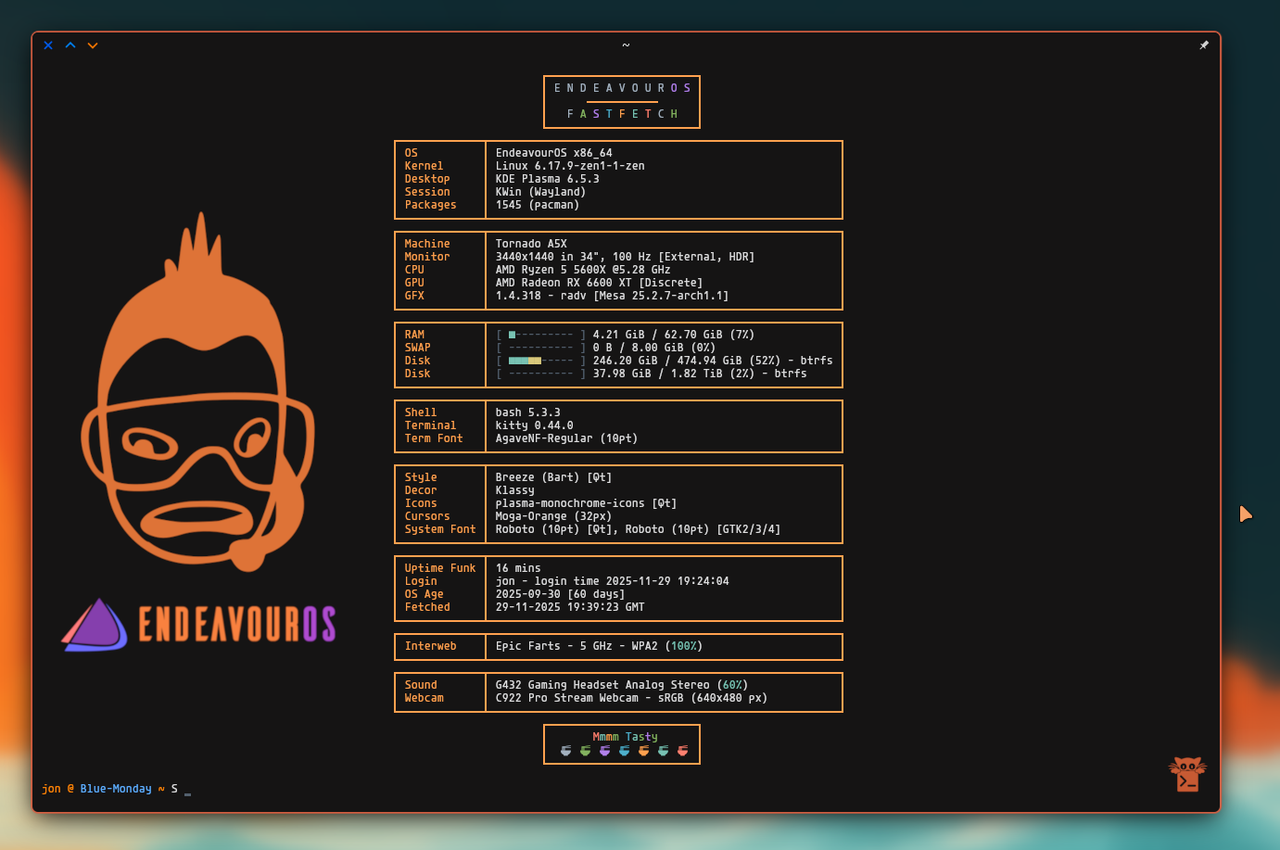Screen dimensions: 1280x850
Task: Click the orange noodle bowl icon
Action: 644,750
